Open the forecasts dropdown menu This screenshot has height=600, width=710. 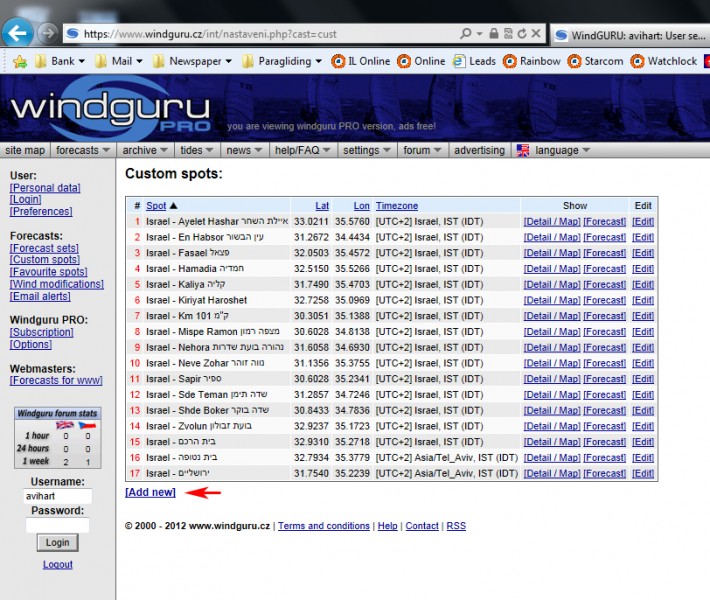(x=83, y=150)
